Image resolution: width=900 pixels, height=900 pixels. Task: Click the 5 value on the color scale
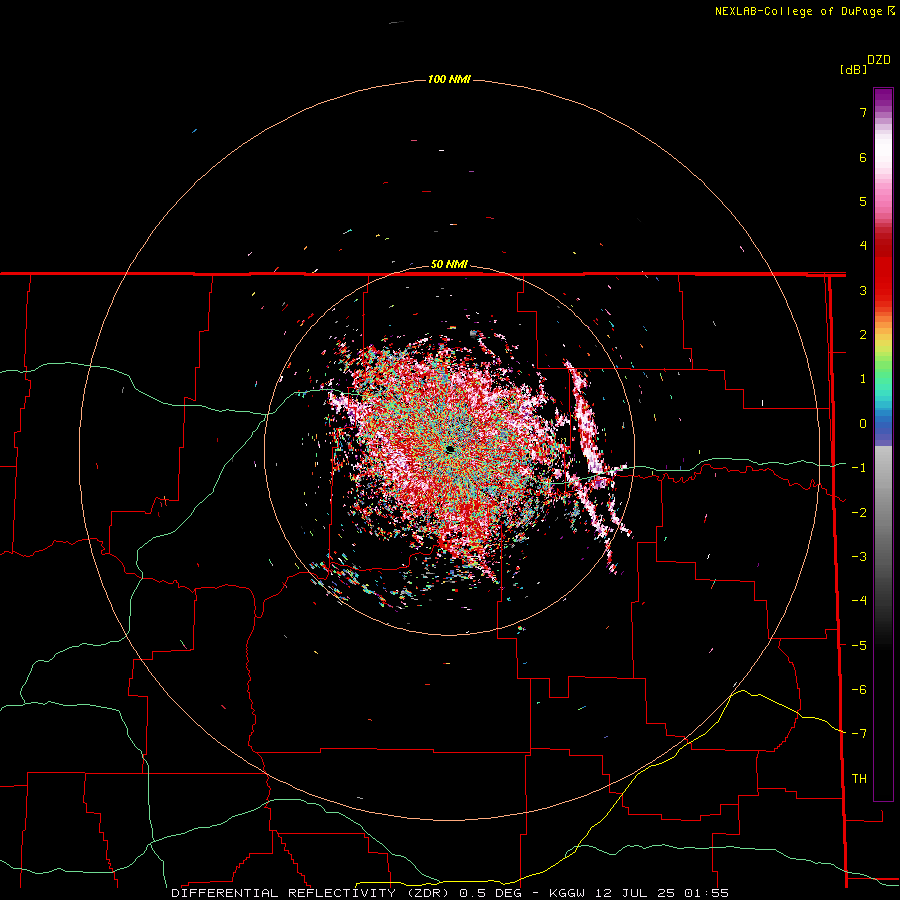863,201
